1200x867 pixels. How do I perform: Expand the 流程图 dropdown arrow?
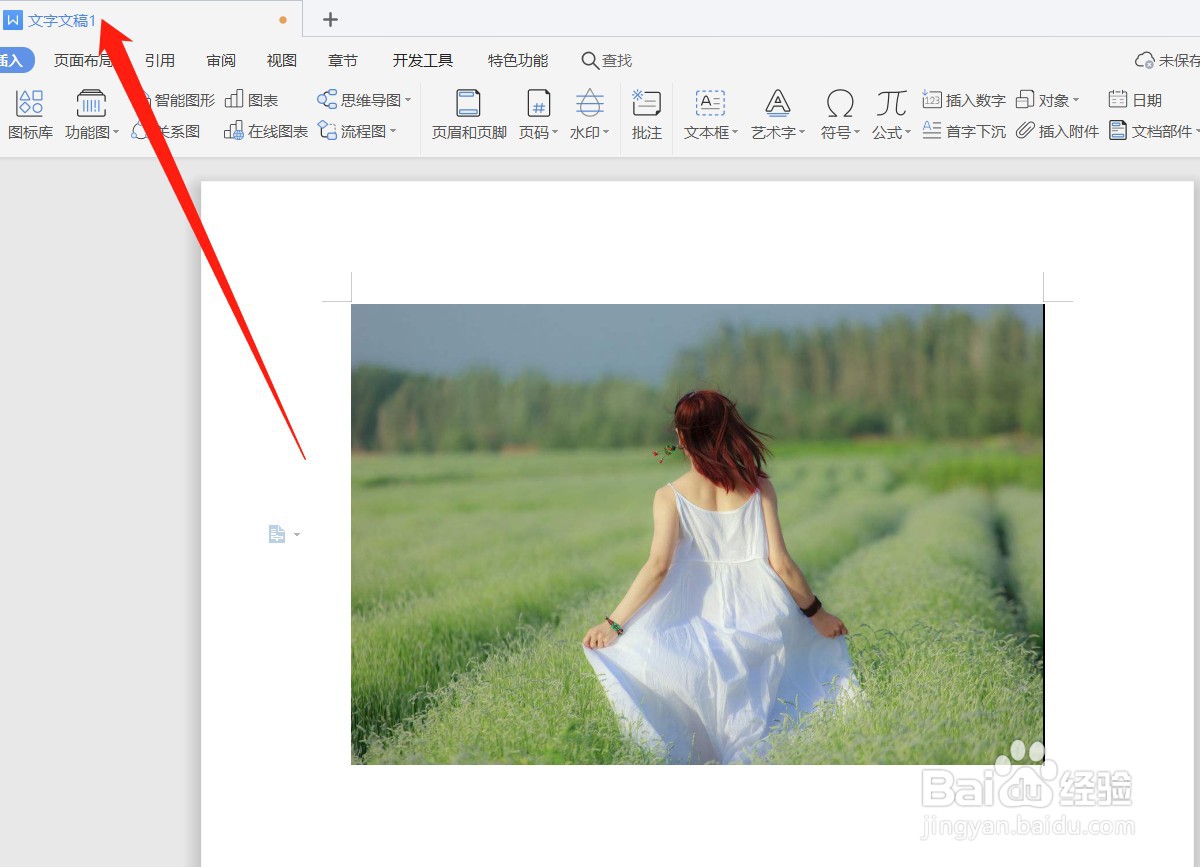[x=393, y=131]
